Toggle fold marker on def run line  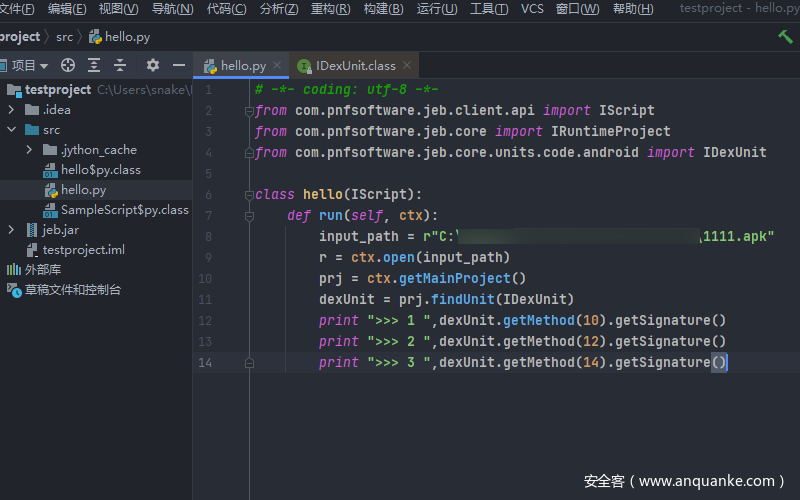coord(249,216)
